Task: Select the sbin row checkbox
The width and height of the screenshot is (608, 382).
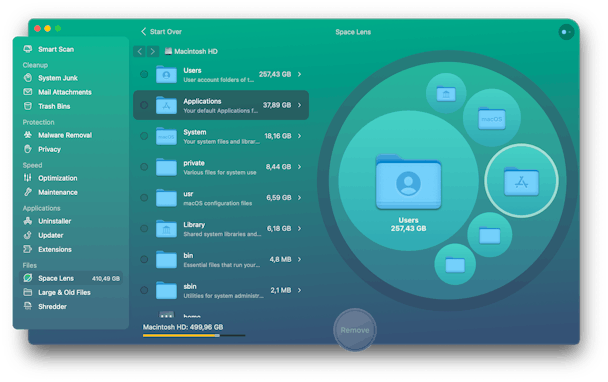Action: (x=144, y=290)
